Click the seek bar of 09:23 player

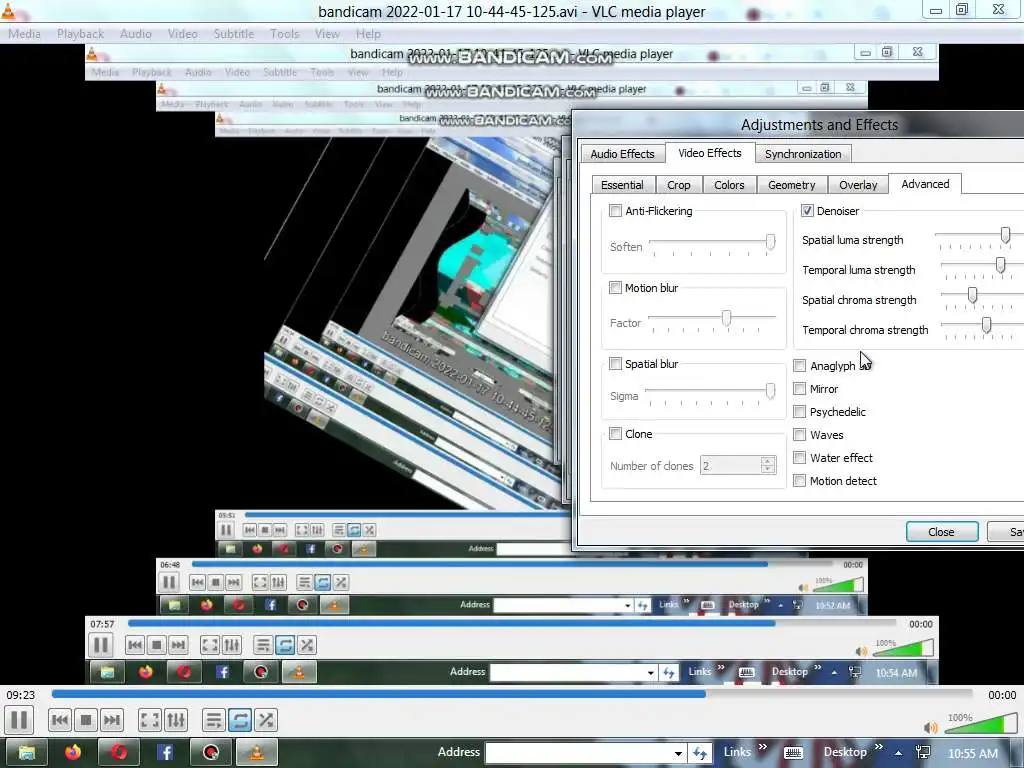[512, 694]
